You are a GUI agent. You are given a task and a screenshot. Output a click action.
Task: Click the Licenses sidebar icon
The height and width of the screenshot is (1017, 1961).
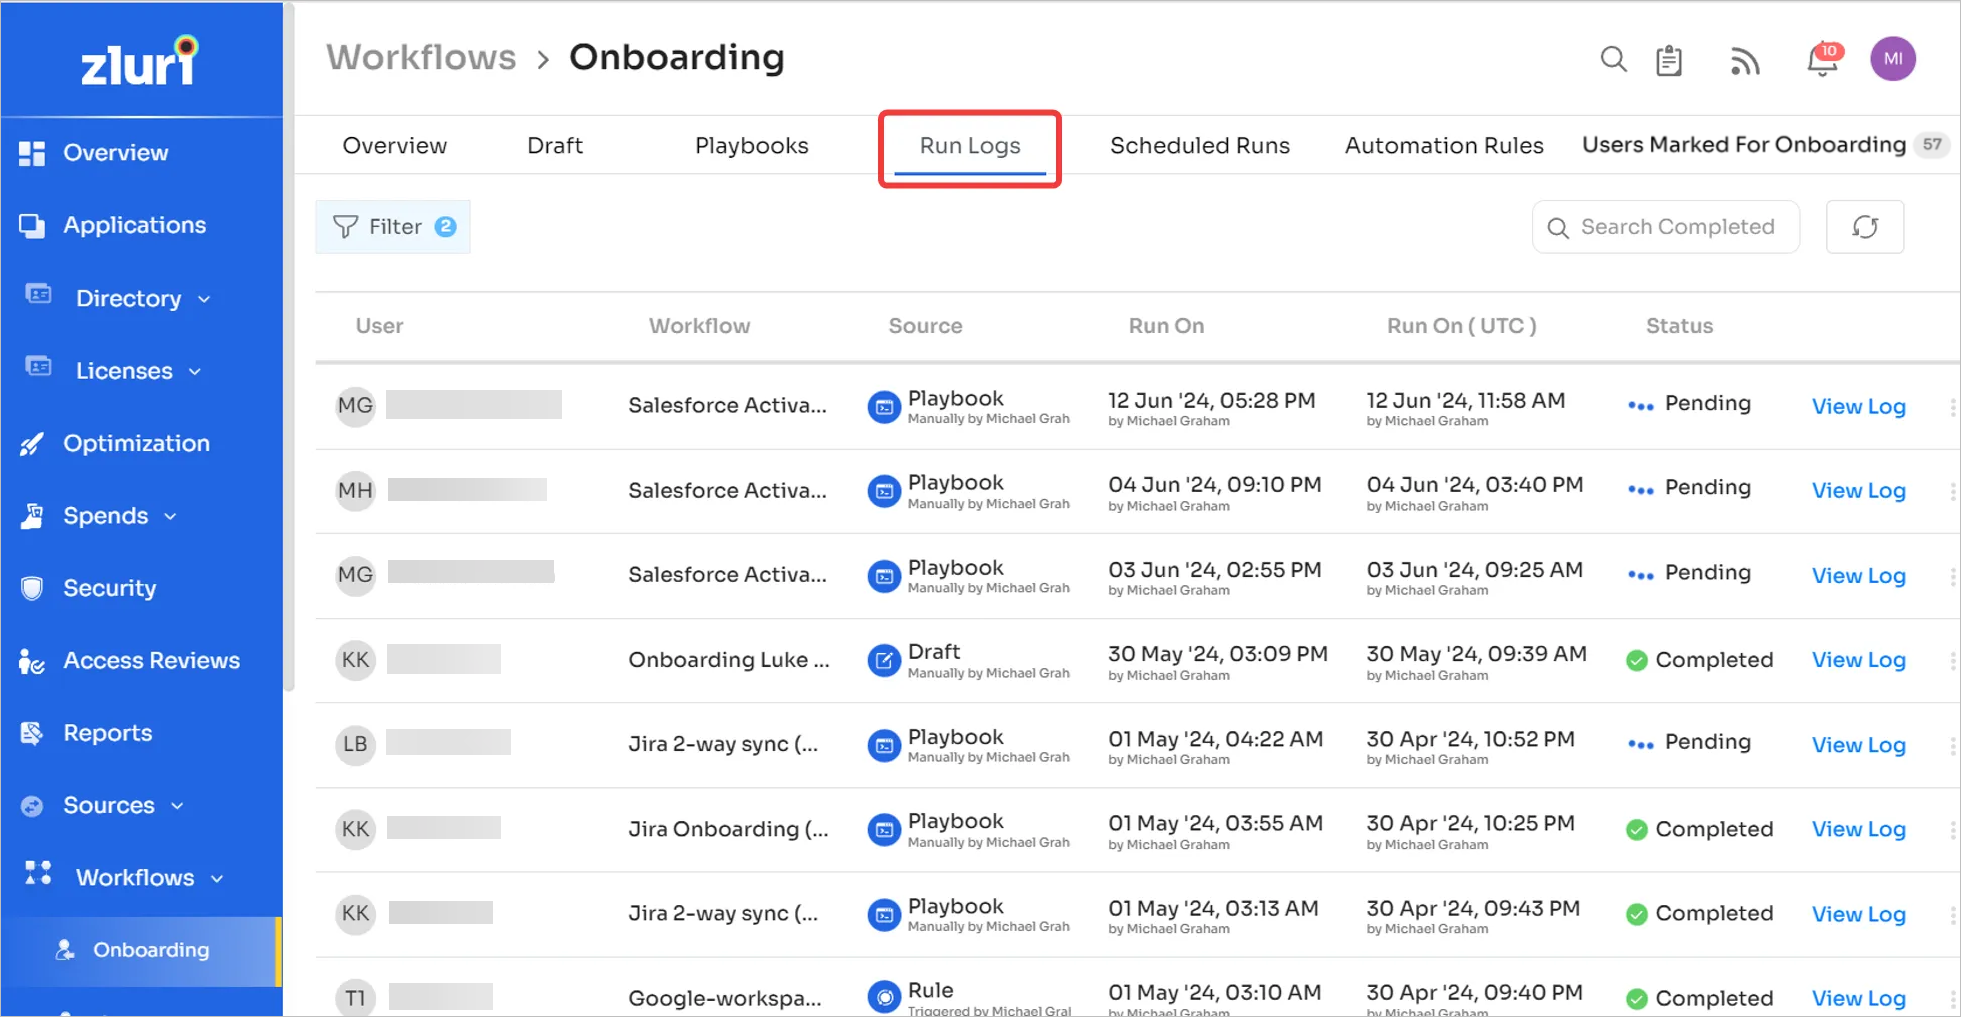click(x=38, y=366)
